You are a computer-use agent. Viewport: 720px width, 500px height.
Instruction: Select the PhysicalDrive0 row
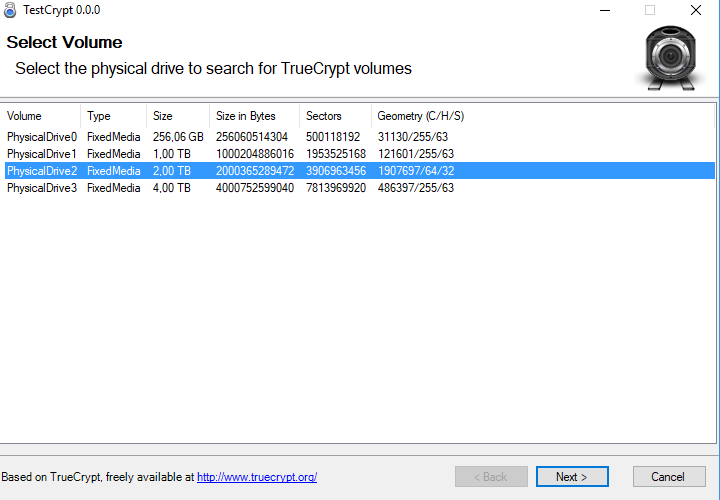360,137
